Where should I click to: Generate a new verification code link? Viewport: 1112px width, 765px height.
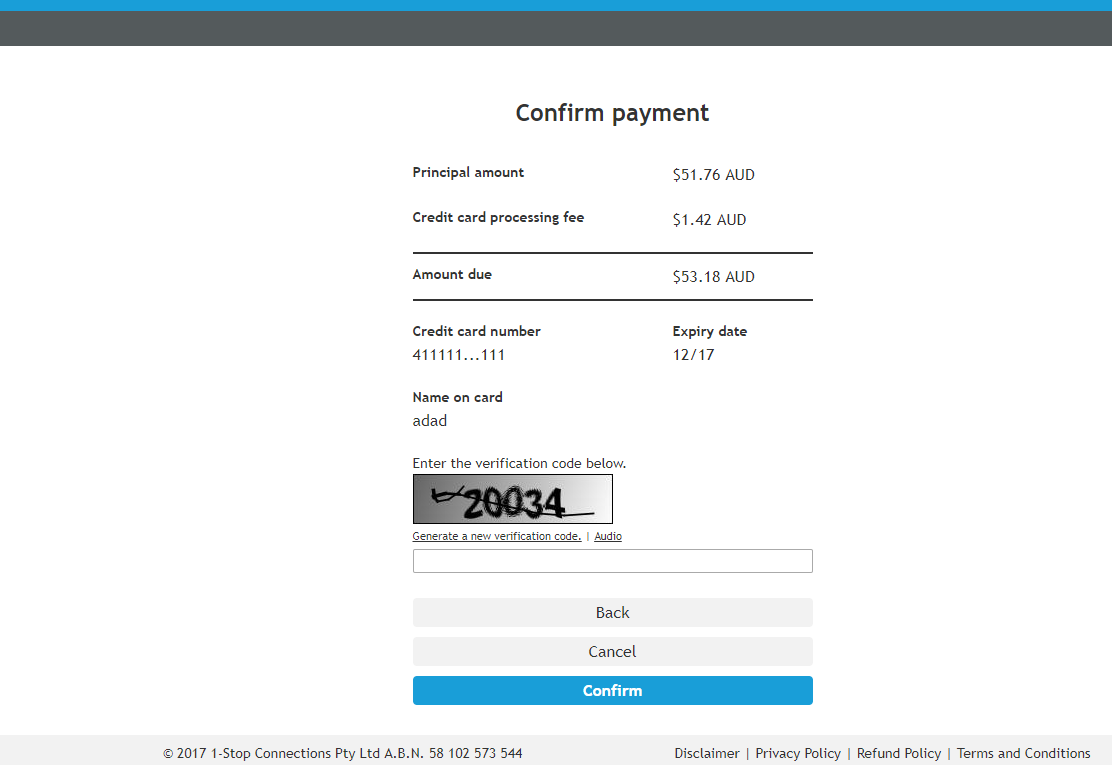pyautogui.click(x=496, y=536)
